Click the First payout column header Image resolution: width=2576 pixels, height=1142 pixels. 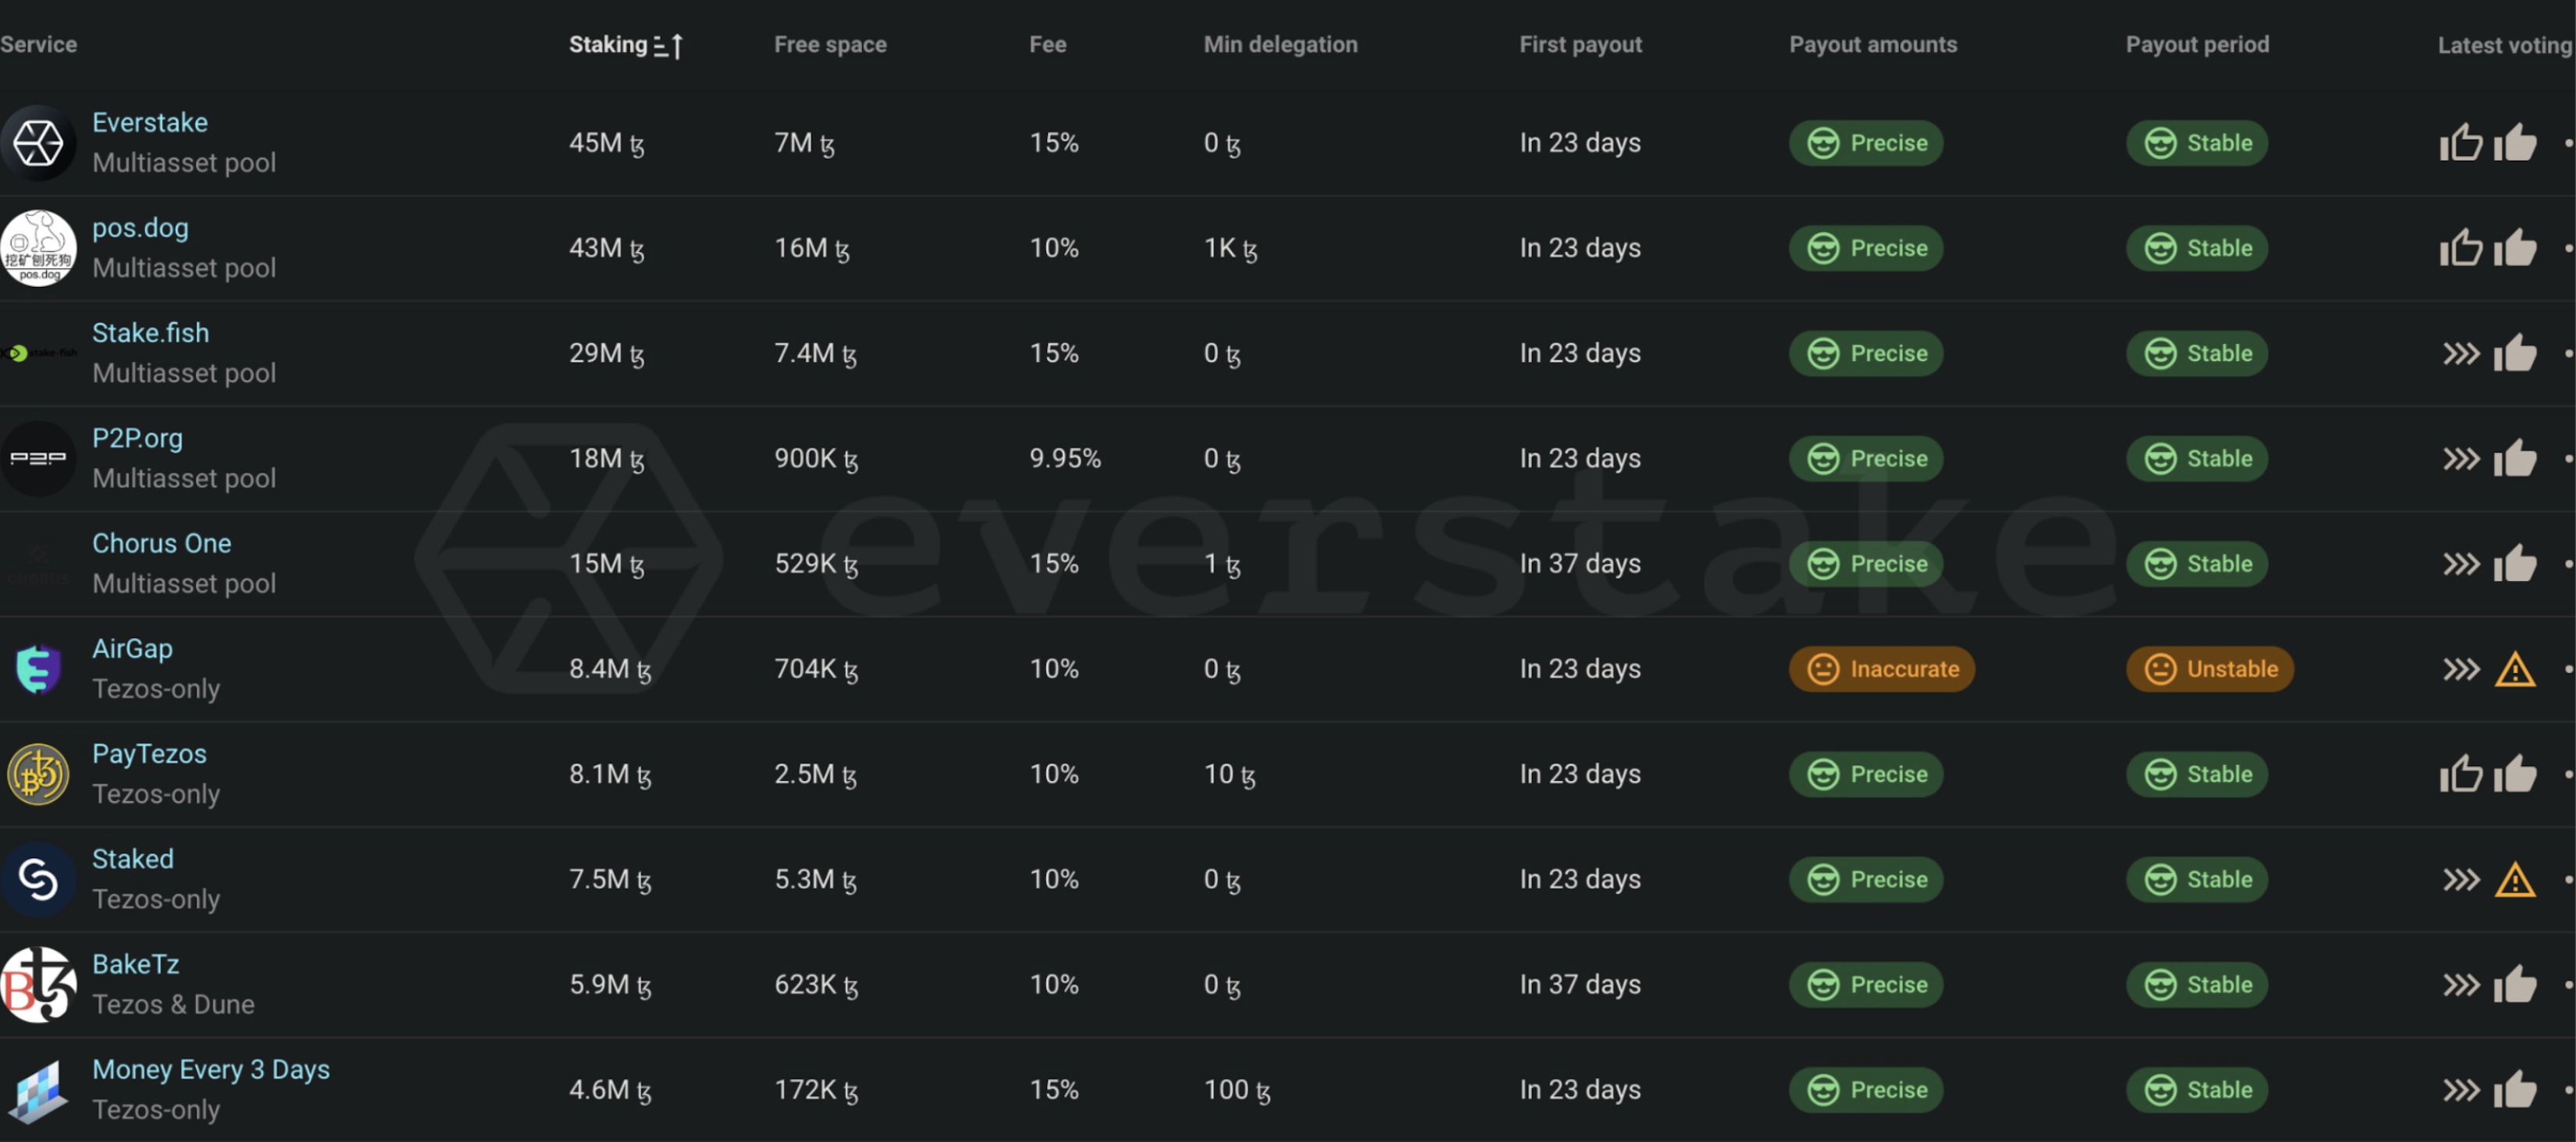[x=1580, y=44]
